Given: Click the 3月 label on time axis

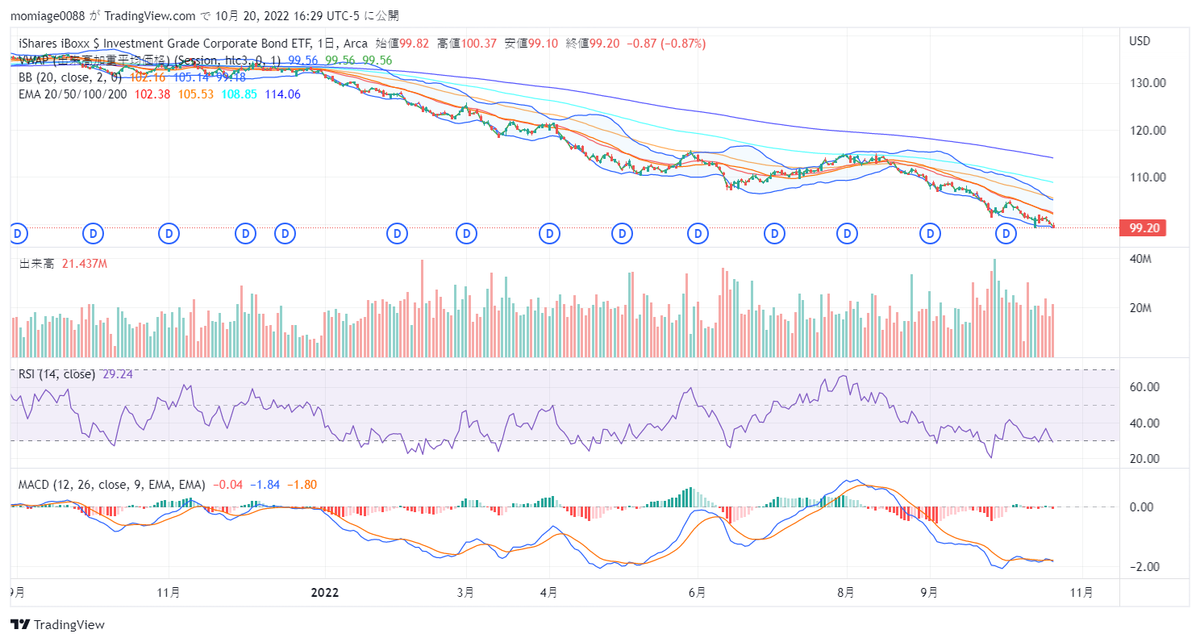Looking at the screenshot, I should (x=464, y=592).
